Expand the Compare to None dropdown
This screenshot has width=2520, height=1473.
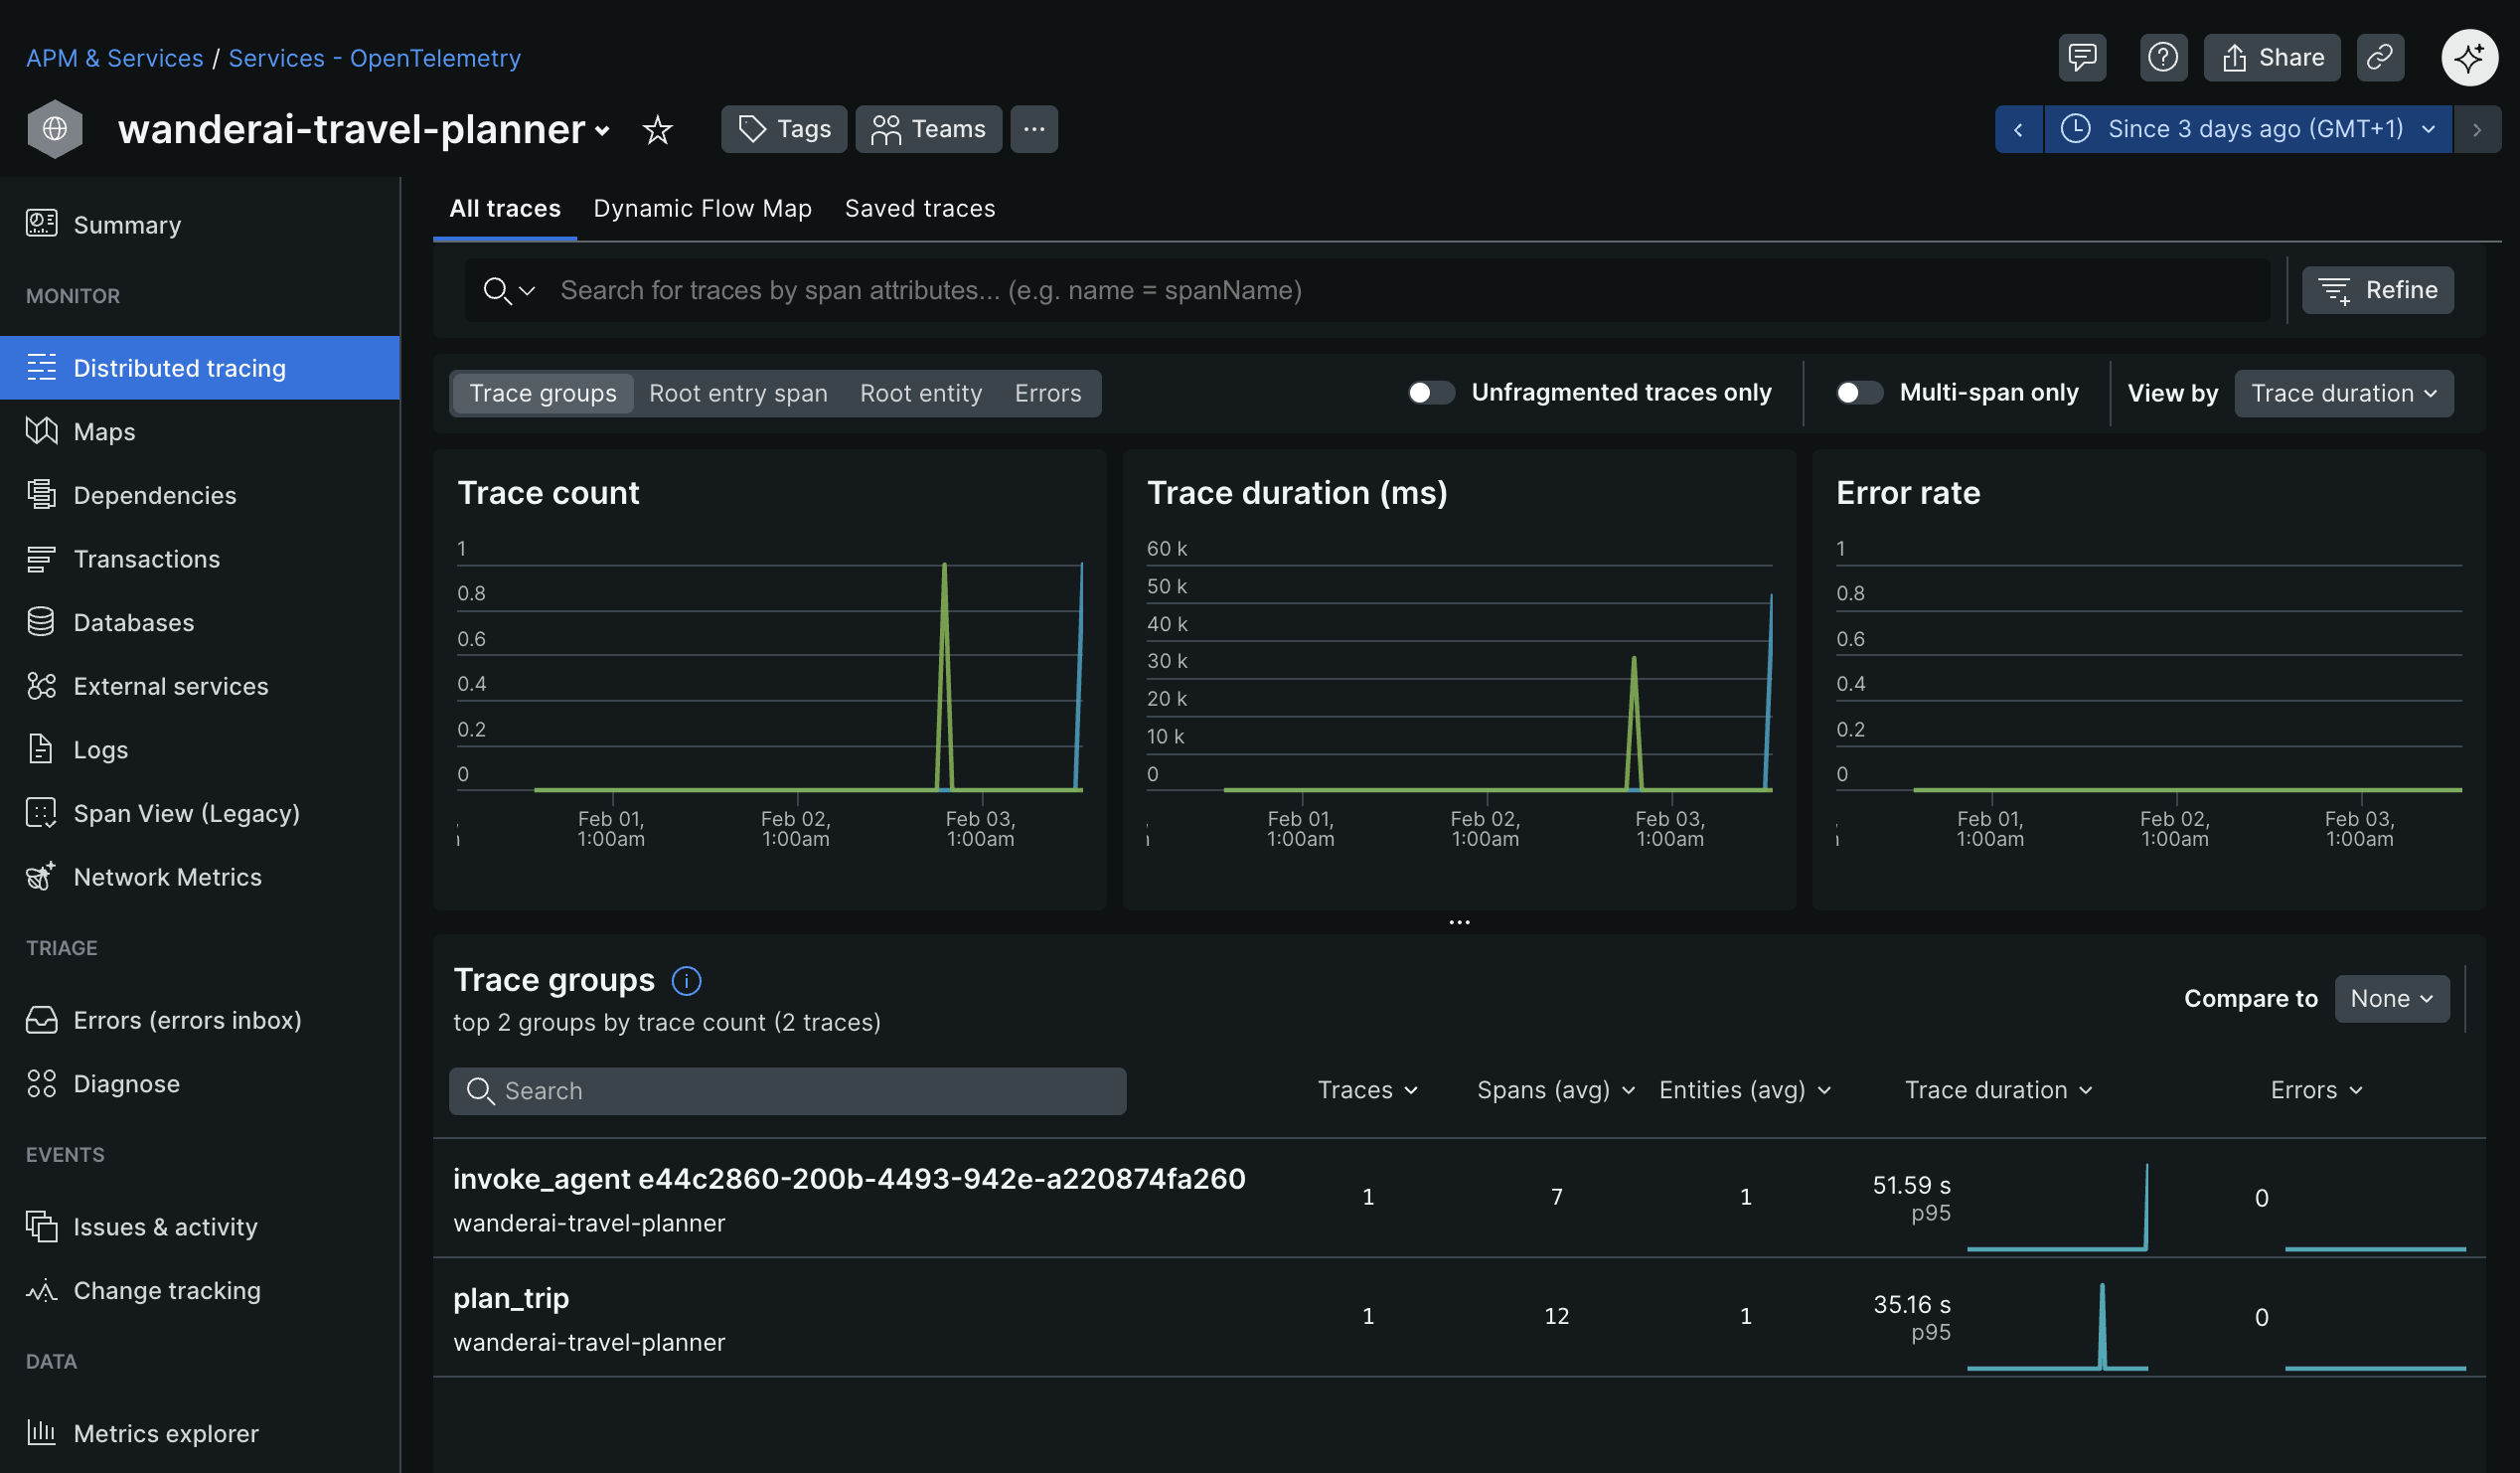(2391, 999)
